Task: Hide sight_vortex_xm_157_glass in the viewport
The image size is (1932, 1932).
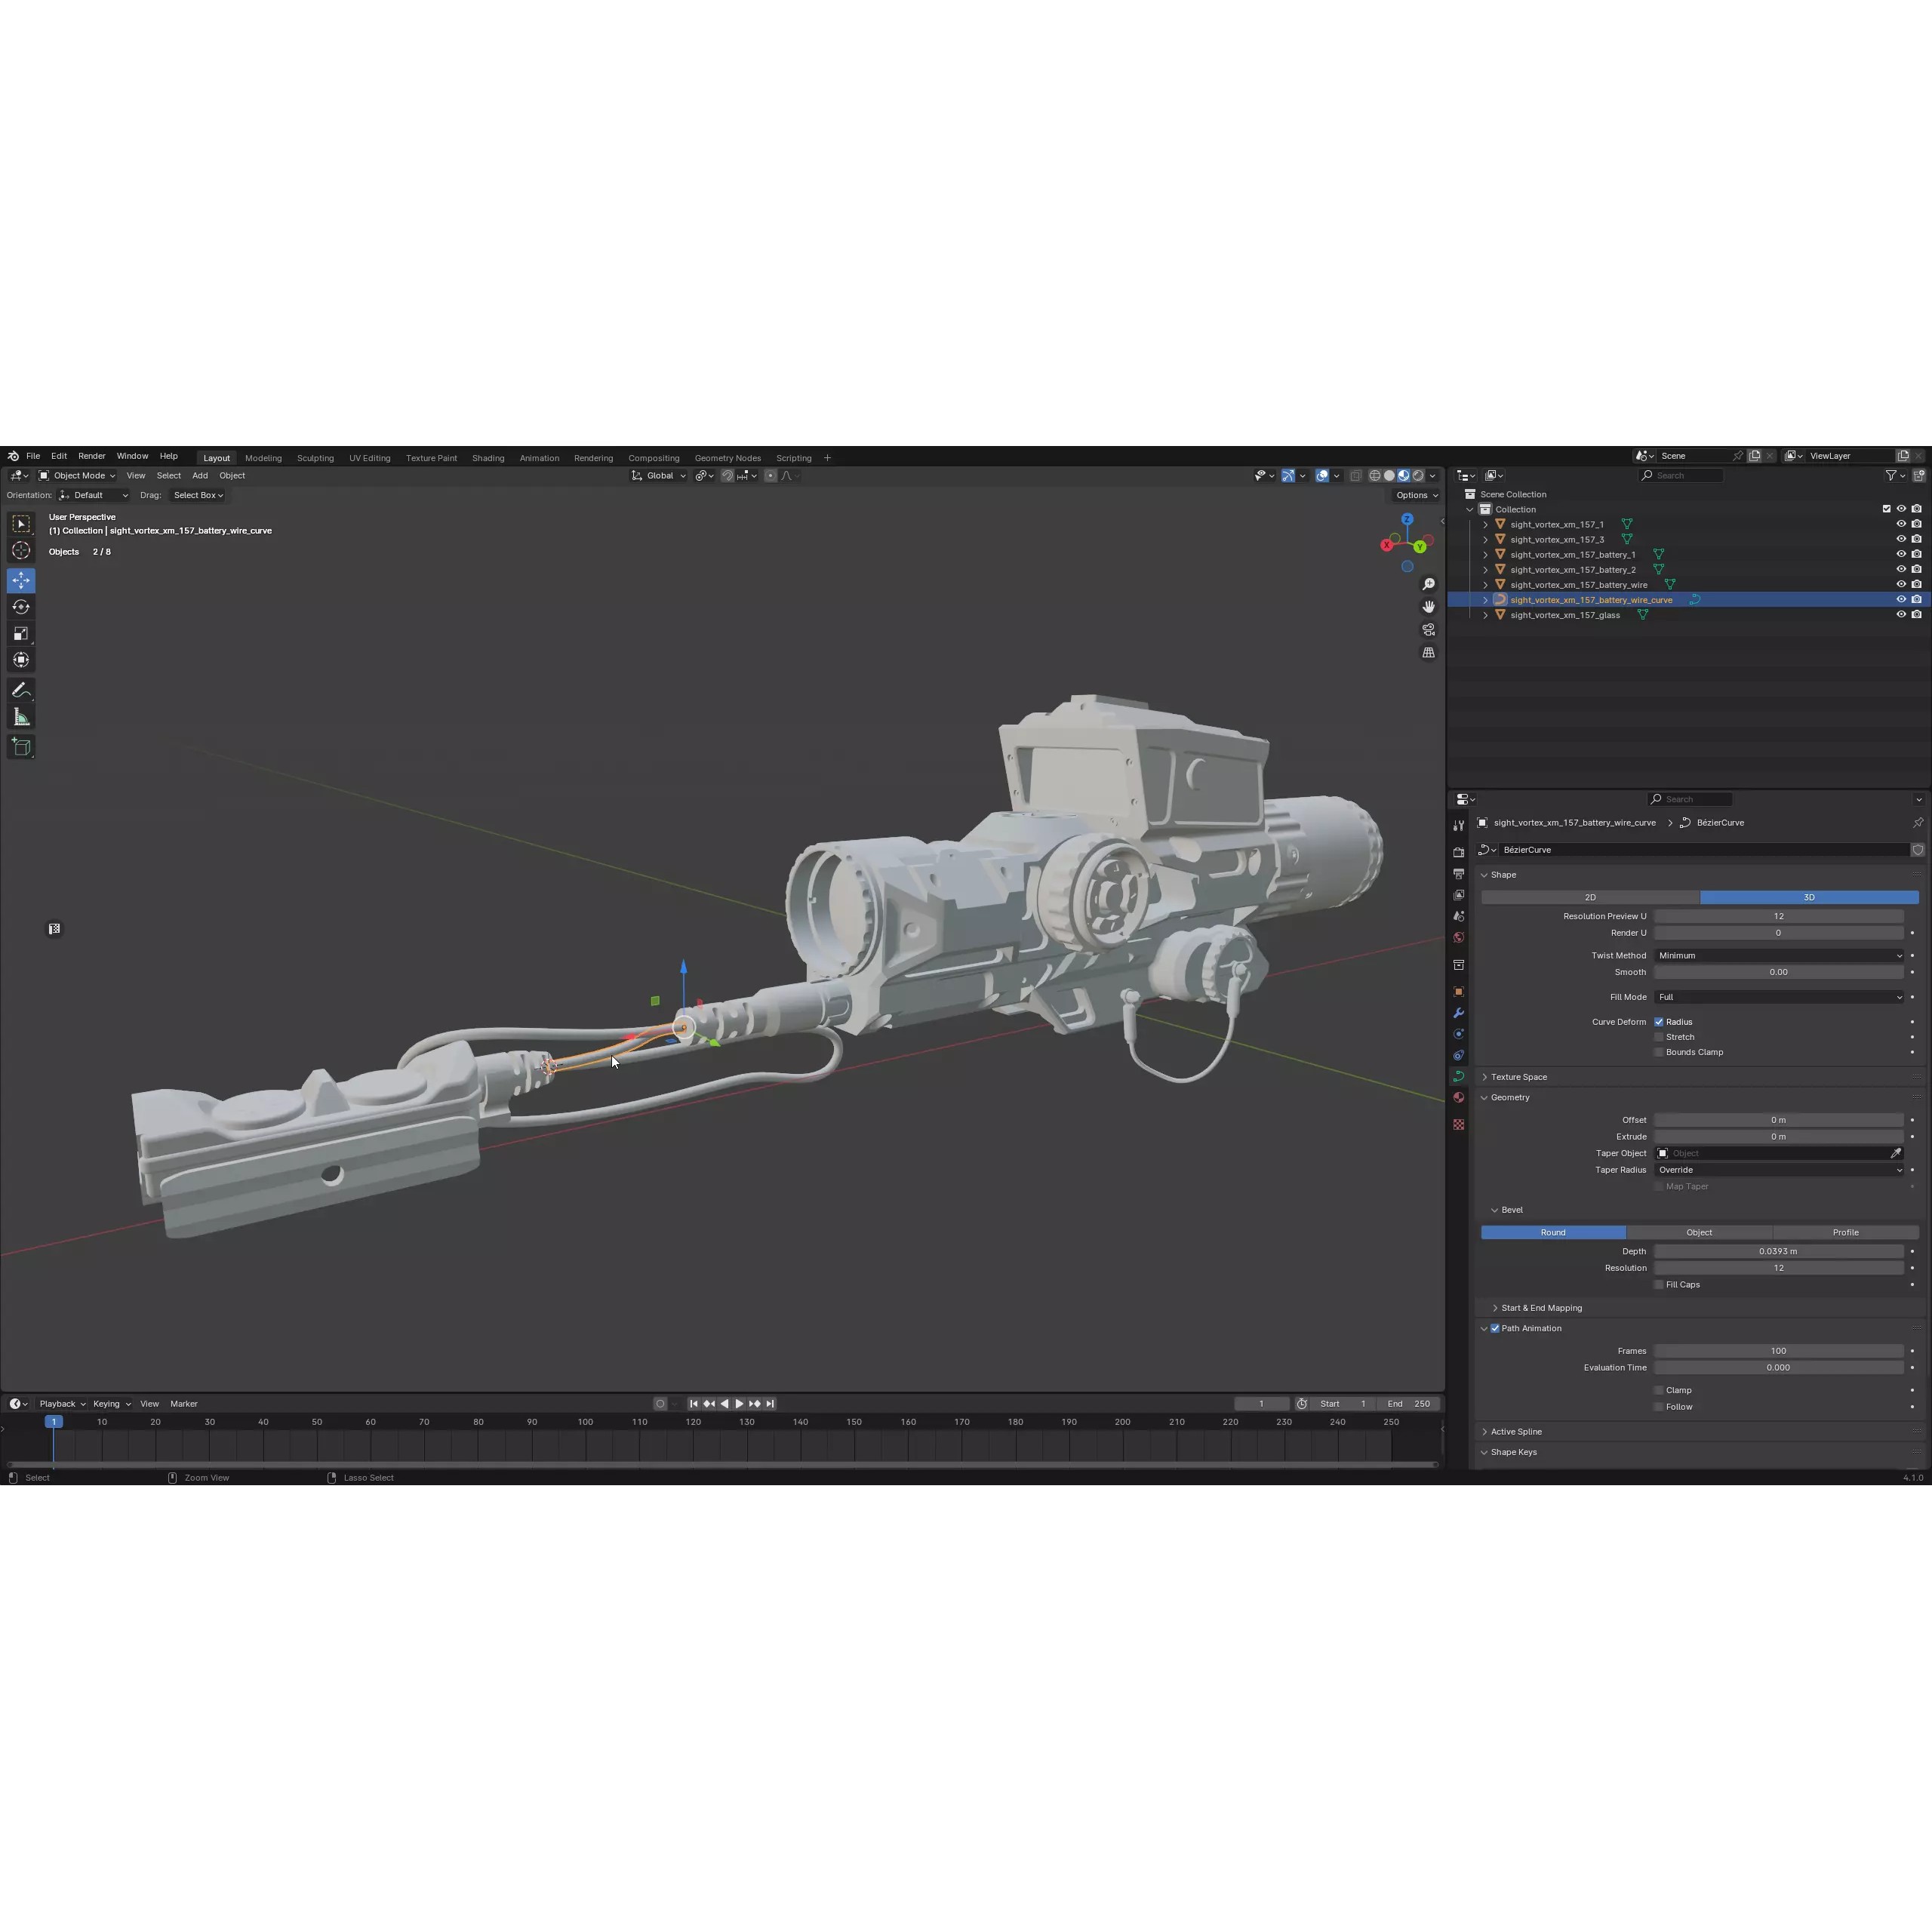Action: coord(1901,614)
